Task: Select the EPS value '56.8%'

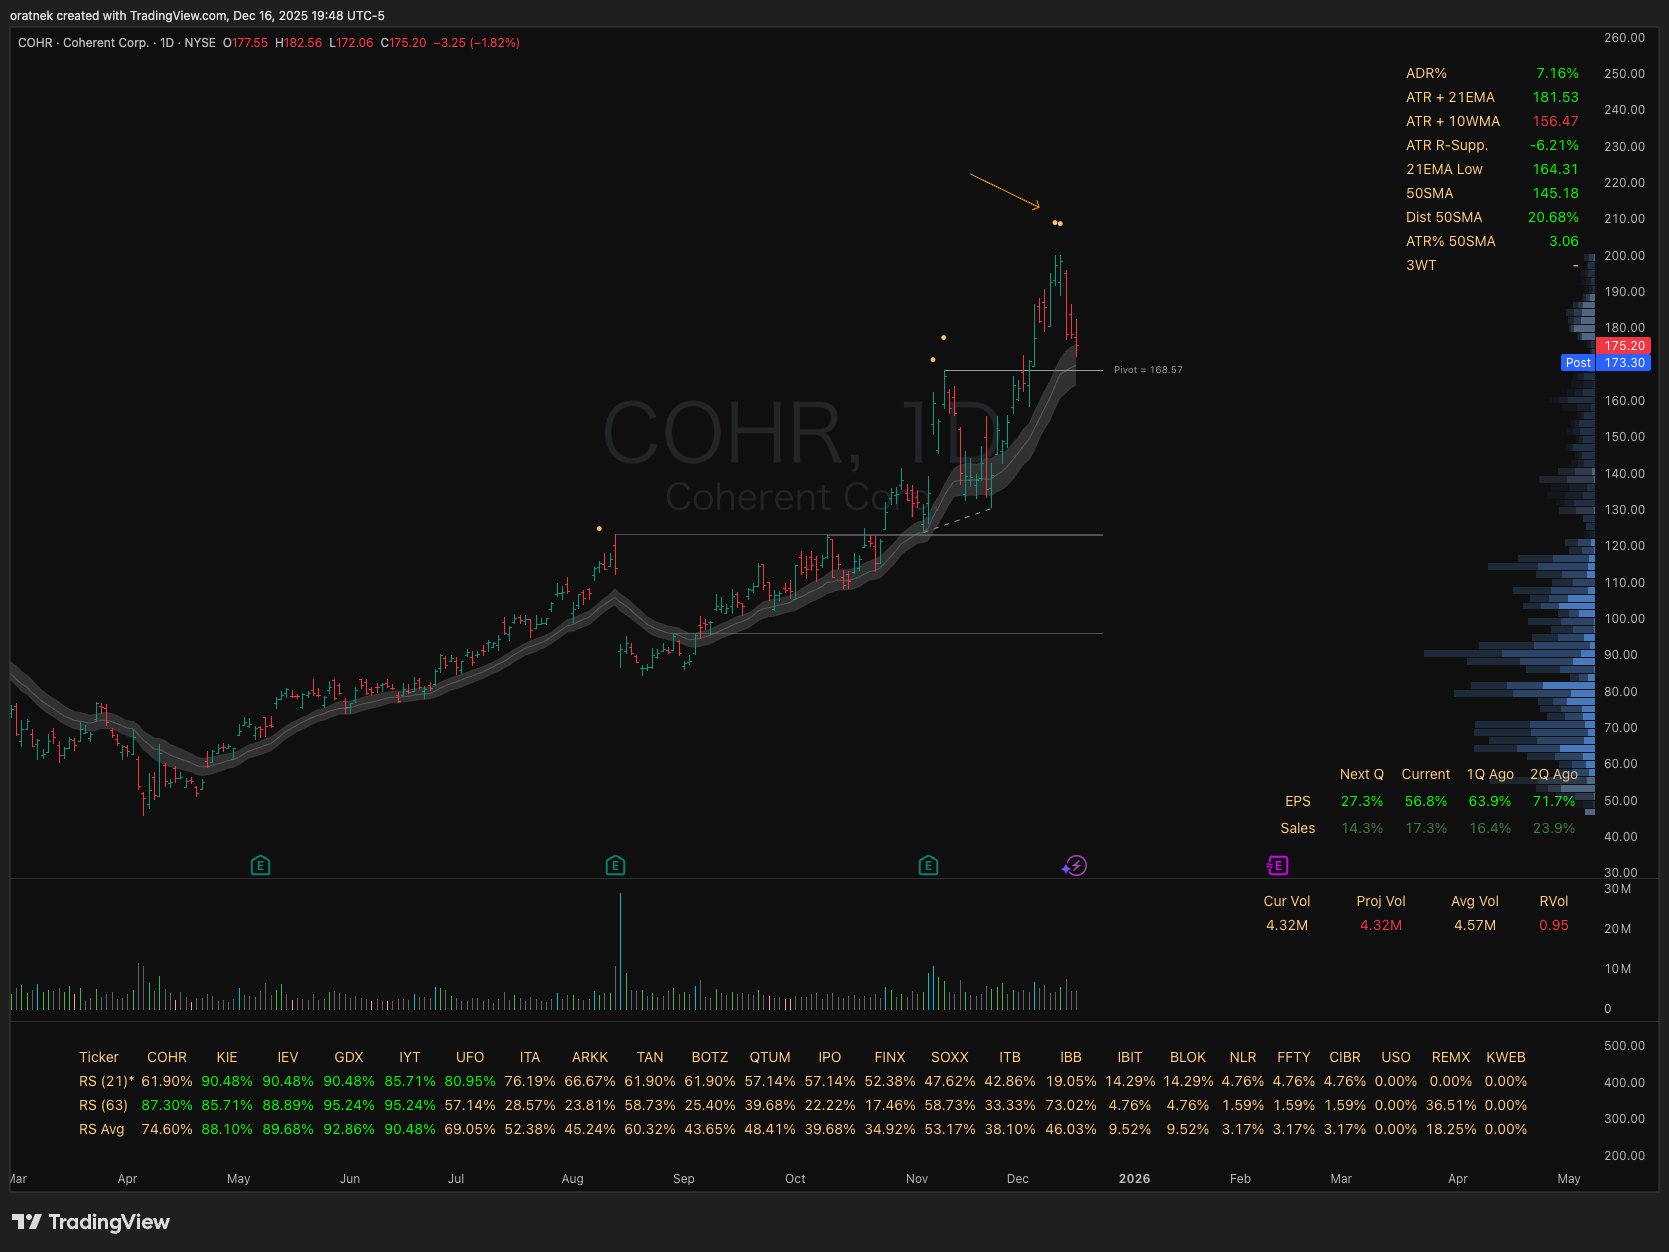Action: 1426,801
